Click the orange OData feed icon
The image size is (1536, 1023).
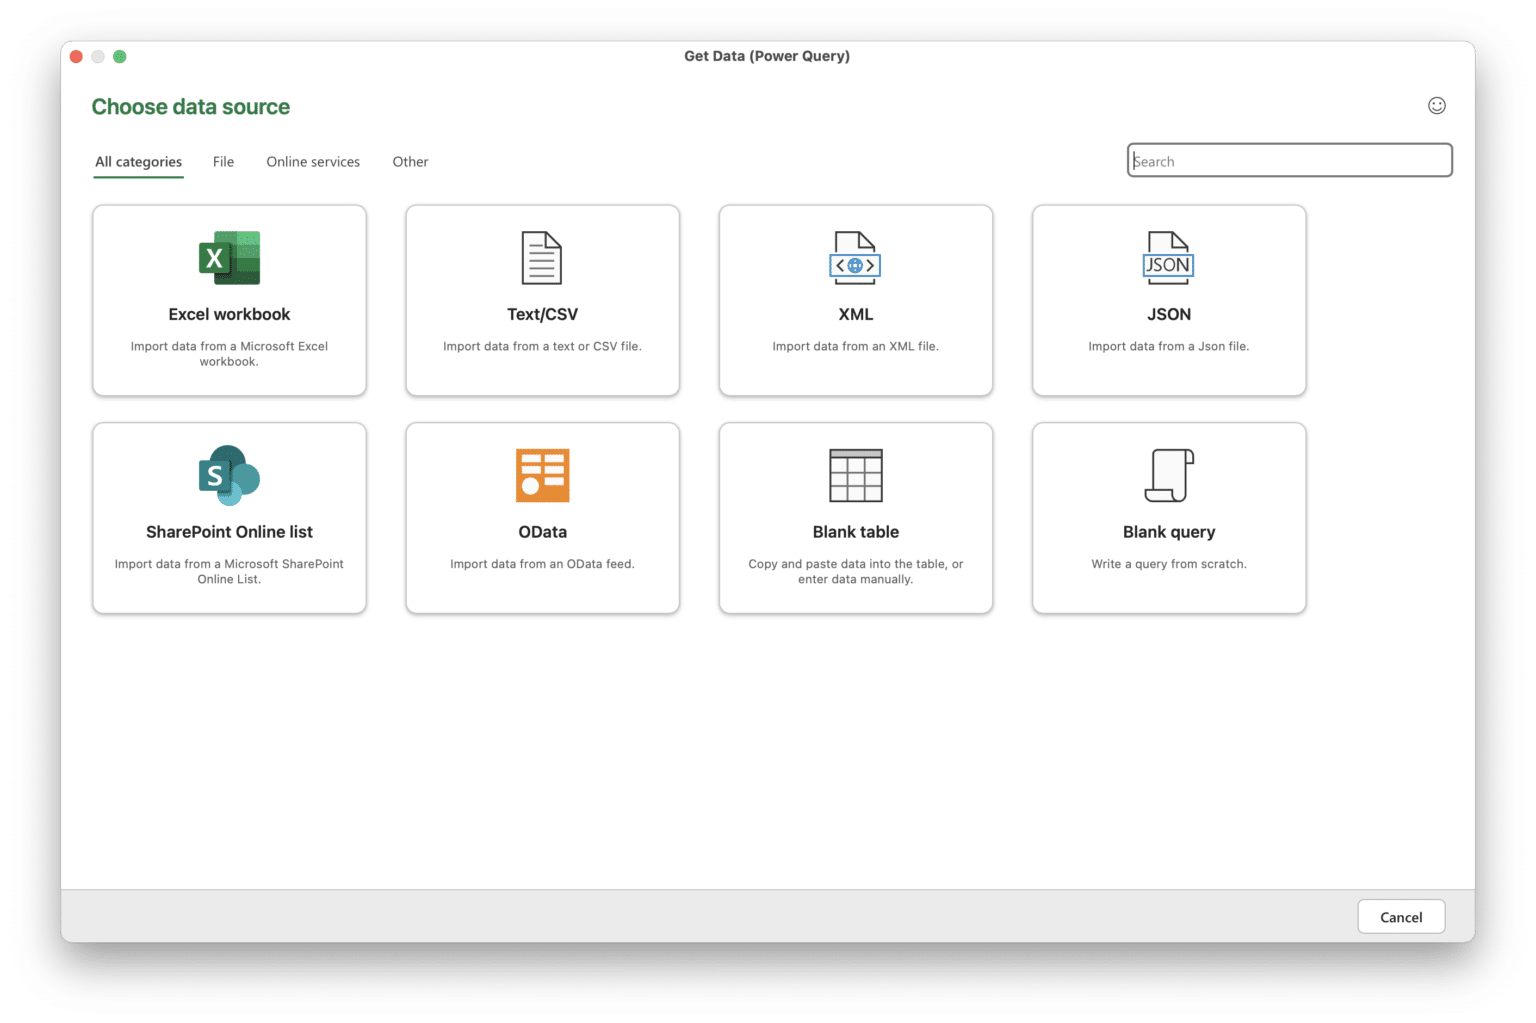(x=542, y=476)
